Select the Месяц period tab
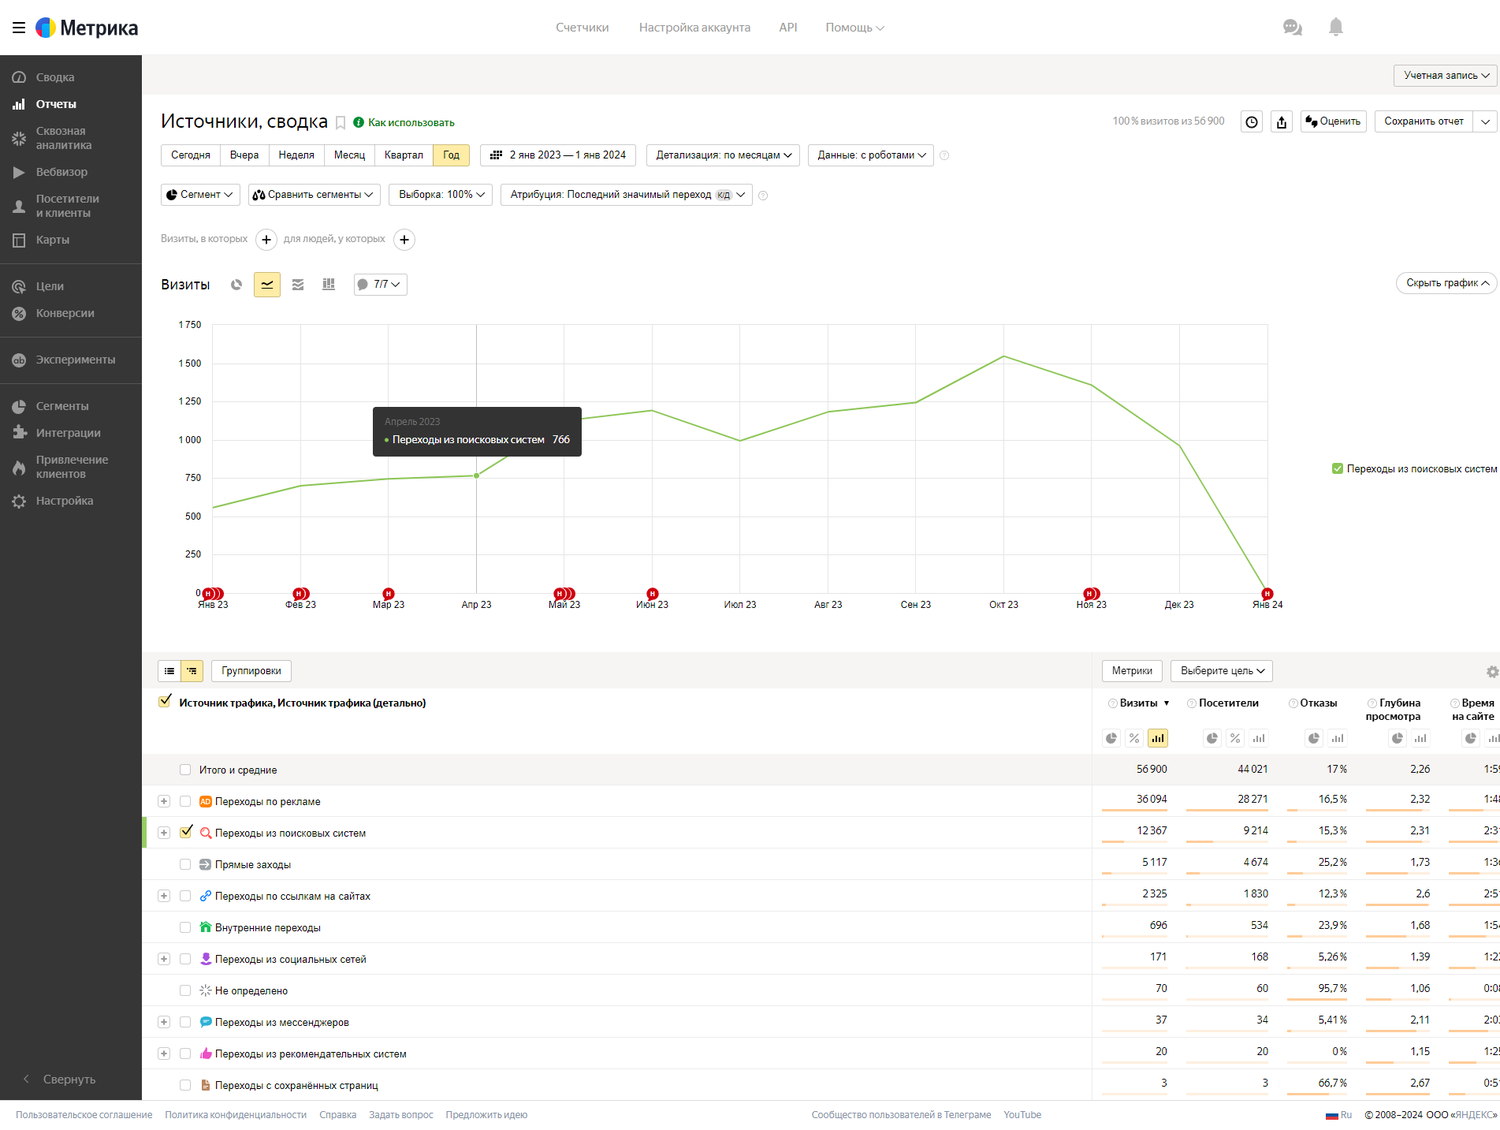 point(349,155)
